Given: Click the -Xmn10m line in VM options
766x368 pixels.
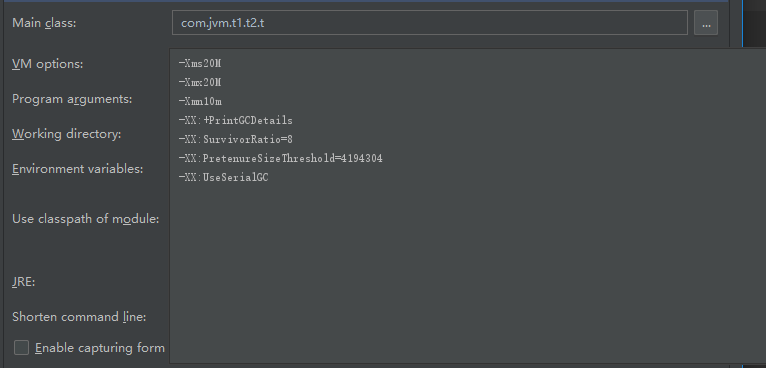Looking at the screenshot, I should tap(200, 101).
